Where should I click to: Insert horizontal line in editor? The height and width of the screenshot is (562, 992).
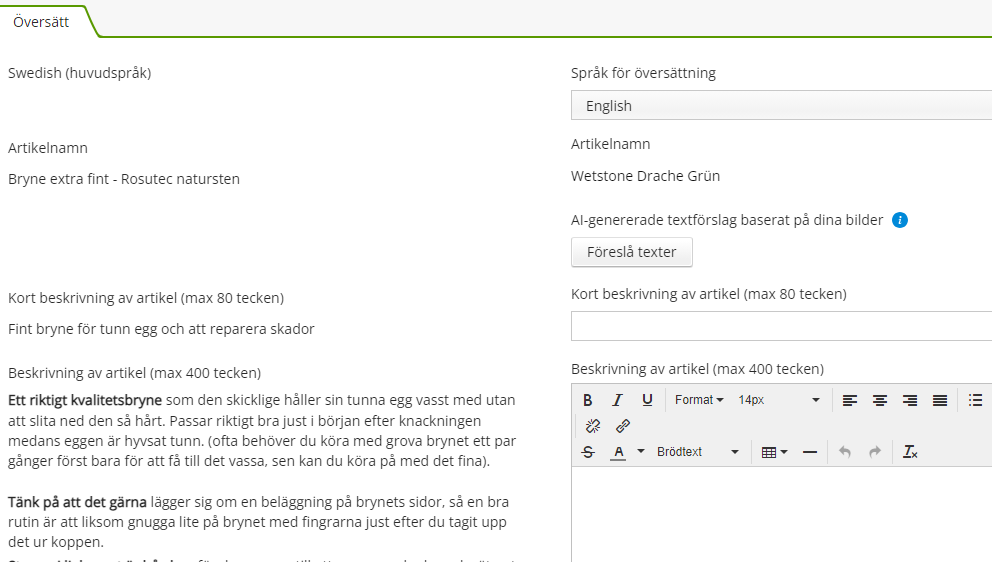pos(810,452)
